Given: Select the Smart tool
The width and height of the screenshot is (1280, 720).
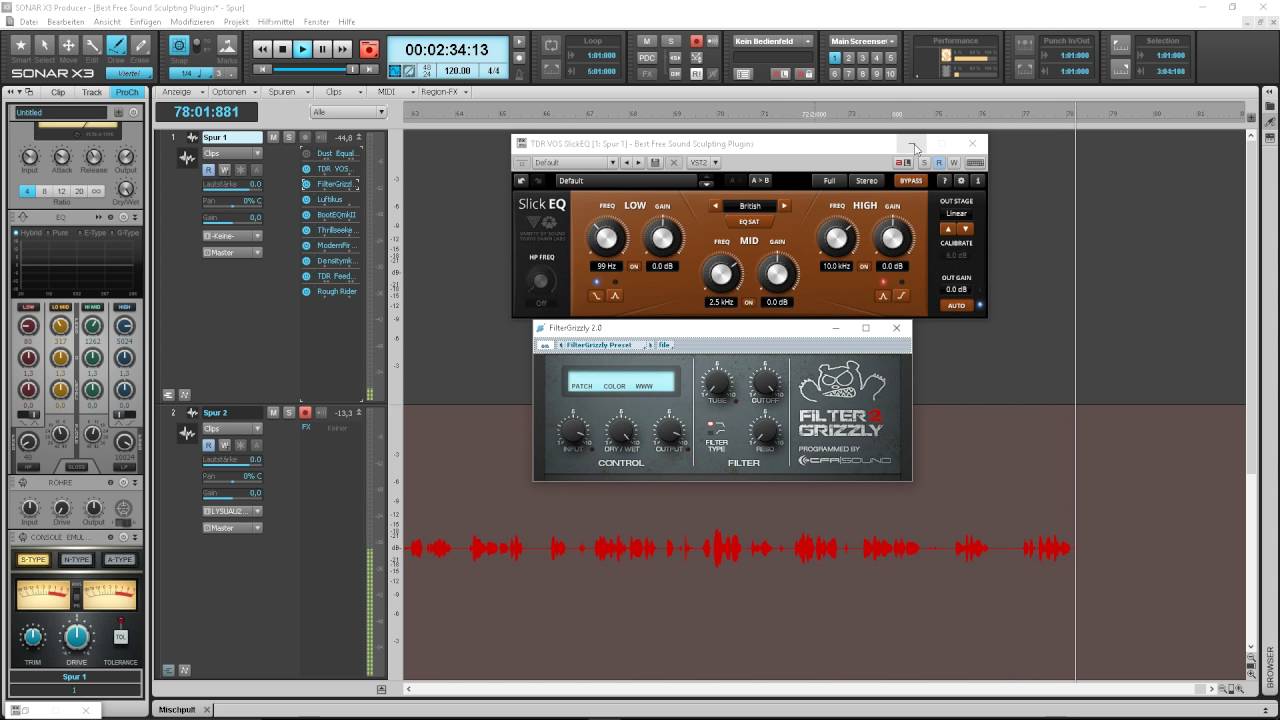Looking at the screenshot, I should (x=20, y=45).
